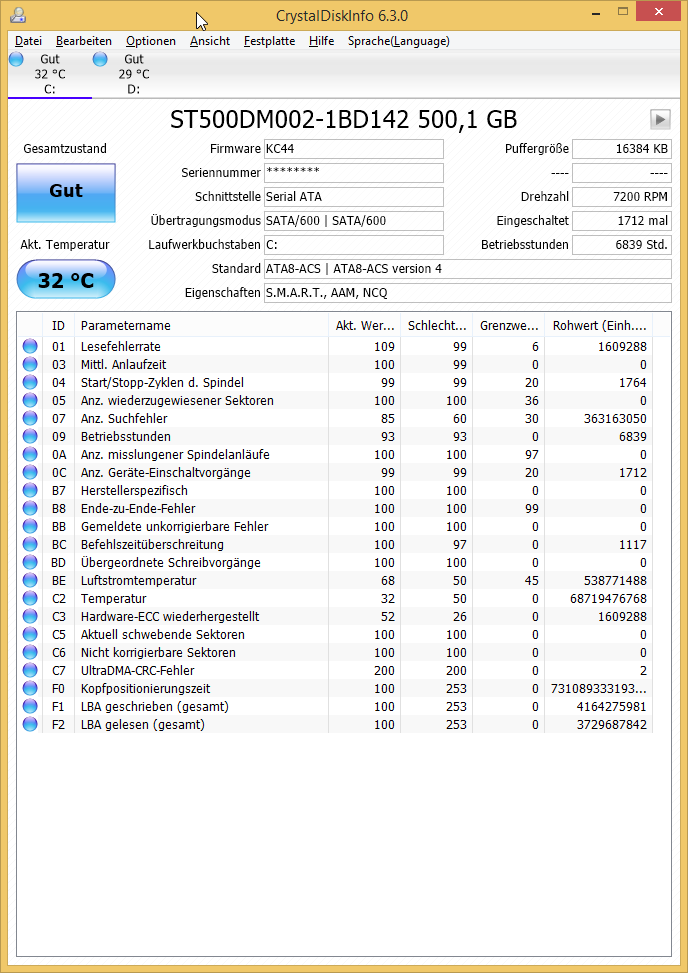Click the Grenzwert column header
This screenshot has width=688, height=973.
click(508, 325)
